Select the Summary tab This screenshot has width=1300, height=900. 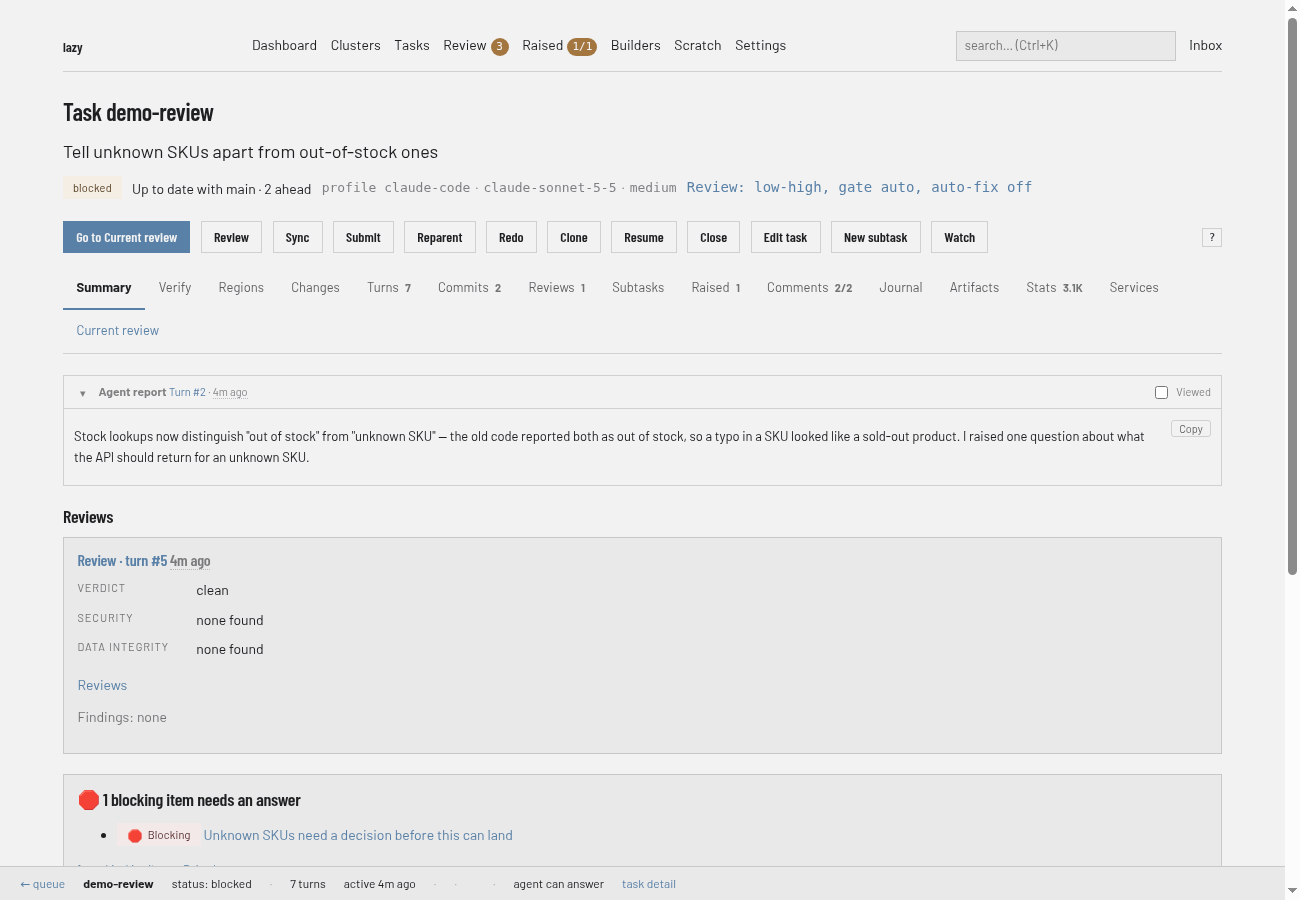pyautogui.click(x=104, y=288)
